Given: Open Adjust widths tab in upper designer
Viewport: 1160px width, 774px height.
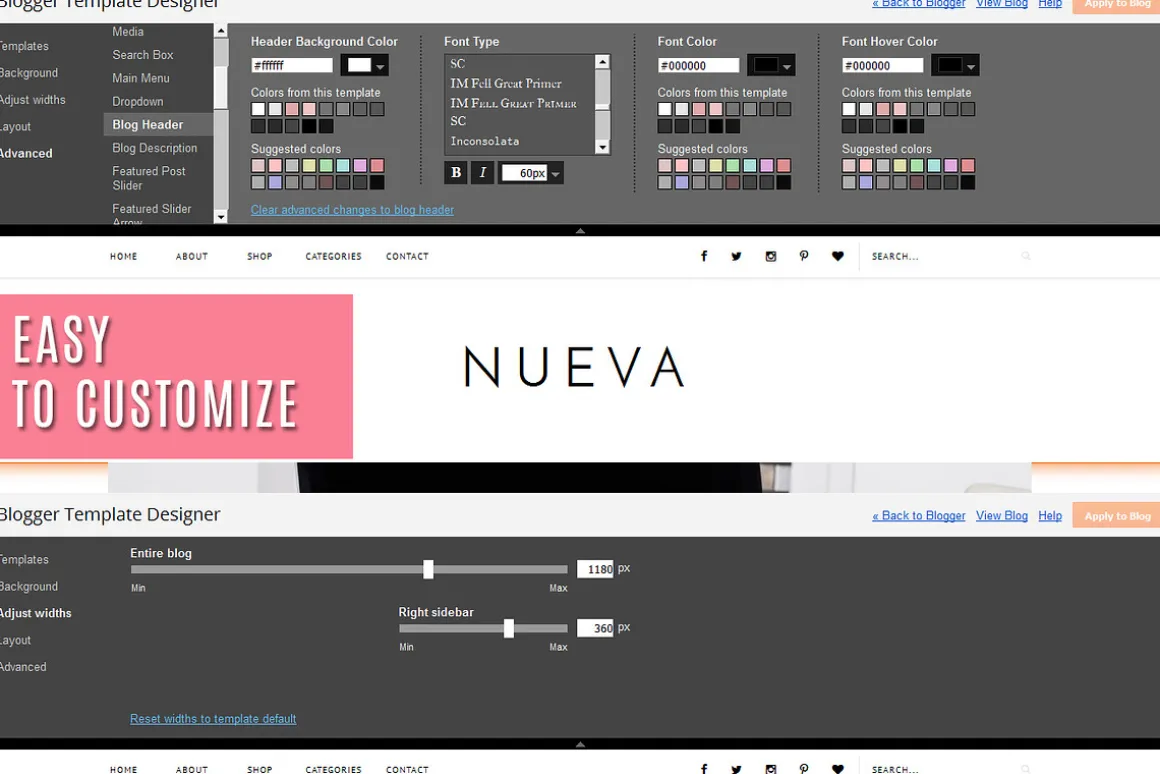Looking at the screenshot, I should click(33, 99).
